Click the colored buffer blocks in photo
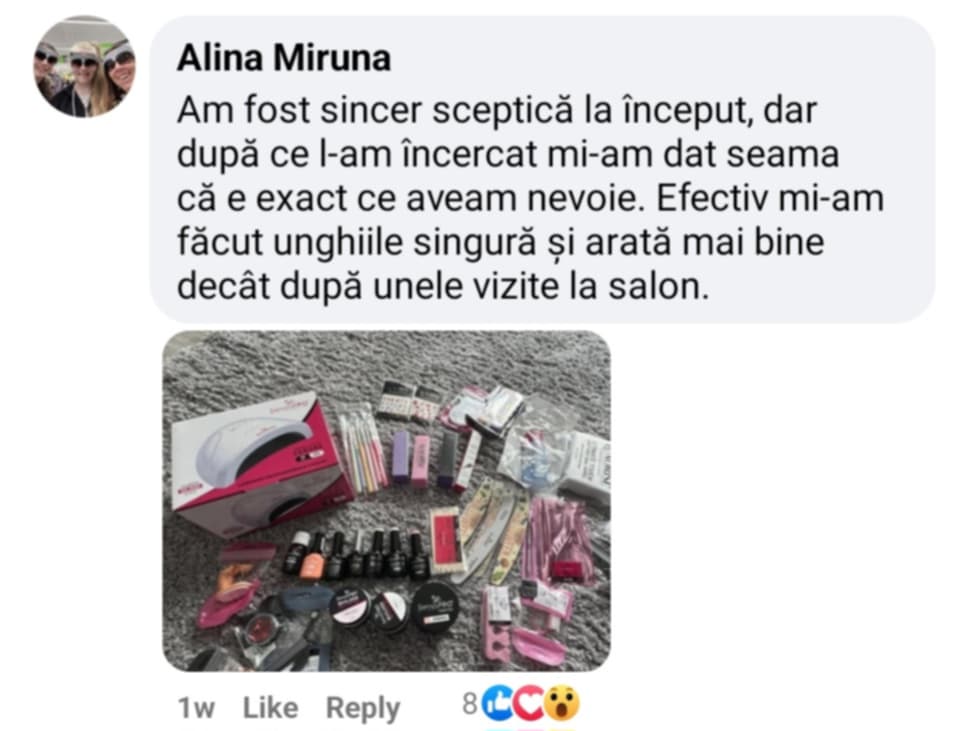 (425, 458)
